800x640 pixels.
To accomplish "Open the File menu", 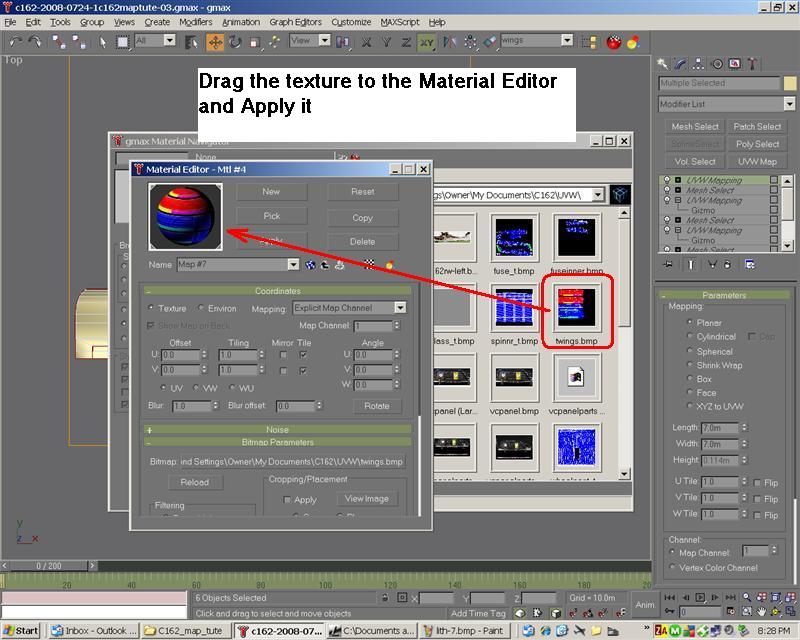I will (x=10, y=22).
